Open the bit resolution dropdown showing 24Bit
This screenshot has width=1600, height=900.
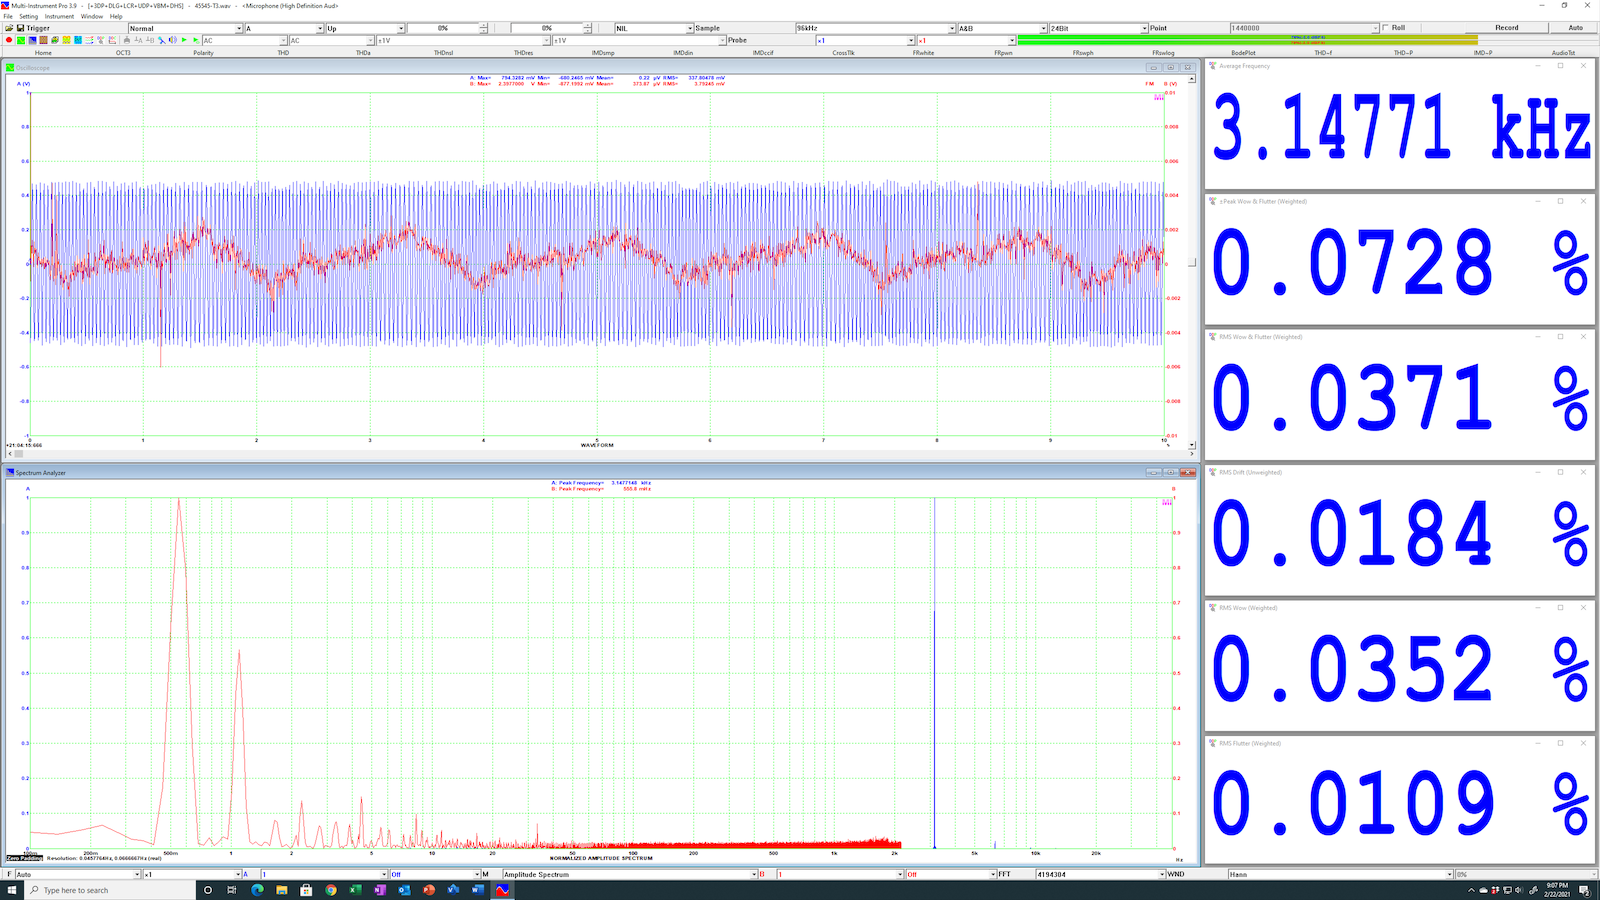point(1098,28)
